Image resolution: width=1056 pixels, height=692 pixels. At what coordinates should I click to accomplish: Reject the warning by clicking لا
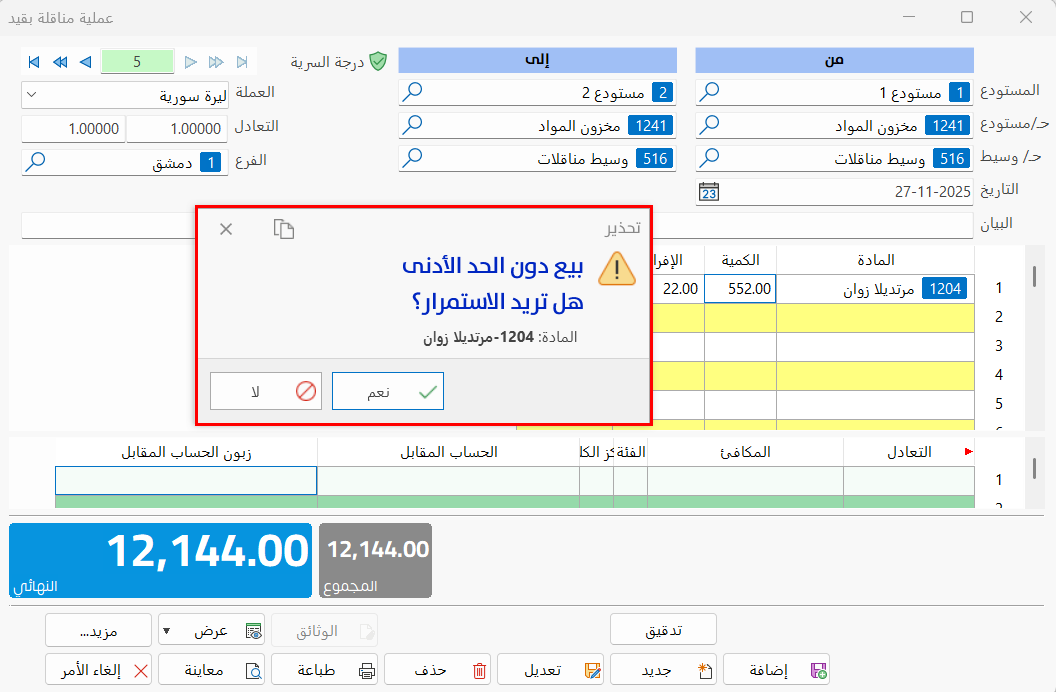265,390
